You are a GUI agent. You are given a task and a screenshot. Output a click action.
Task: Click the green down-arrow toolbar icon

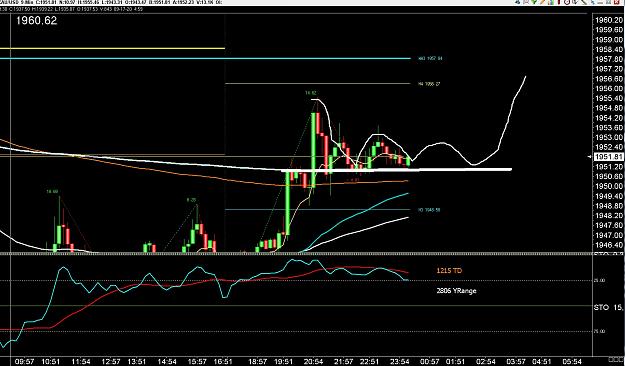tap(534, 2)
